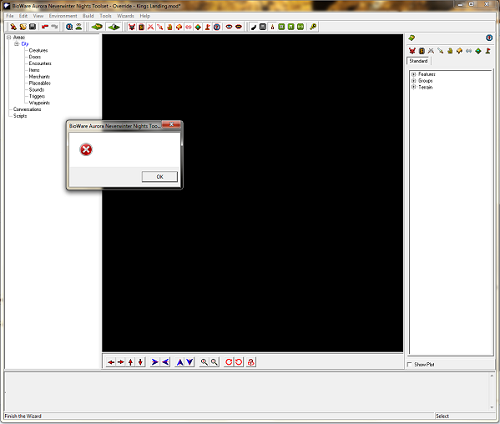This screenshot has height=424, width=500.
Task: Click the sword item icon in main toolbar
Action: 160,27
